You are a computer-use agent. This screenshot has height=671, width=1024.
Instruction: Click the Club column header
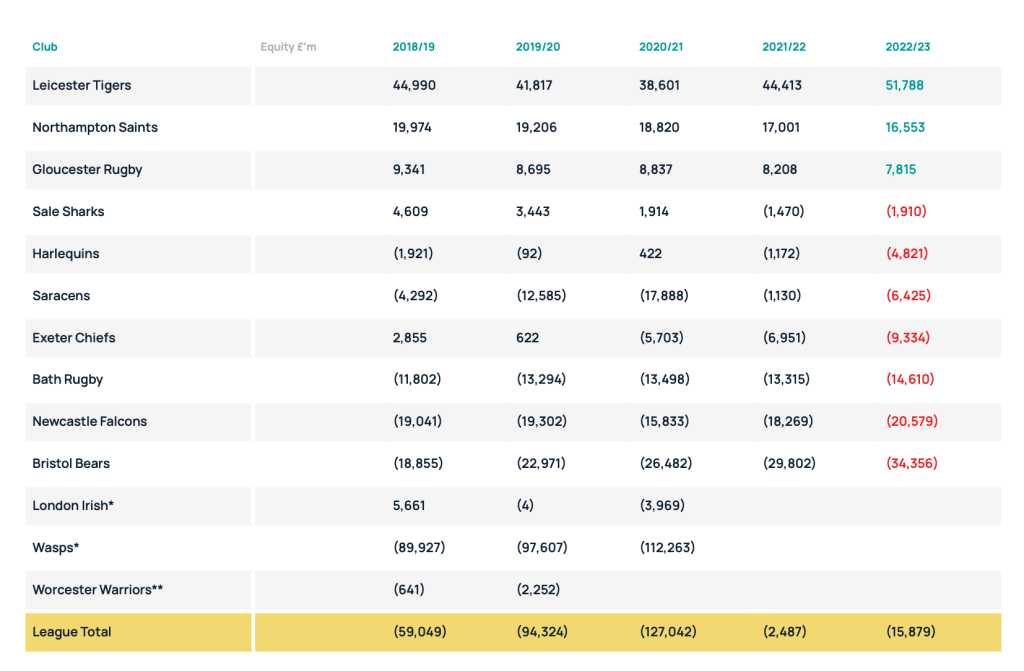[x=45, y=47]
